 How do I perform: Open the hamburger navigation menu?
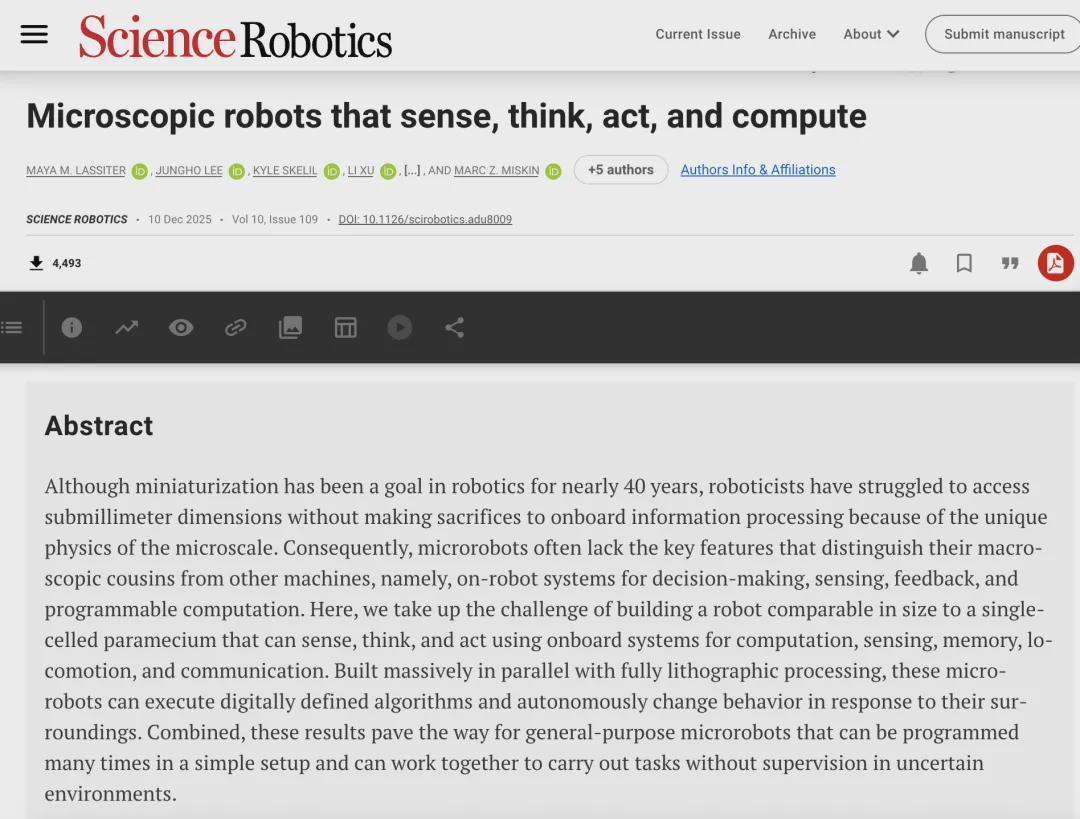[34, 34]
